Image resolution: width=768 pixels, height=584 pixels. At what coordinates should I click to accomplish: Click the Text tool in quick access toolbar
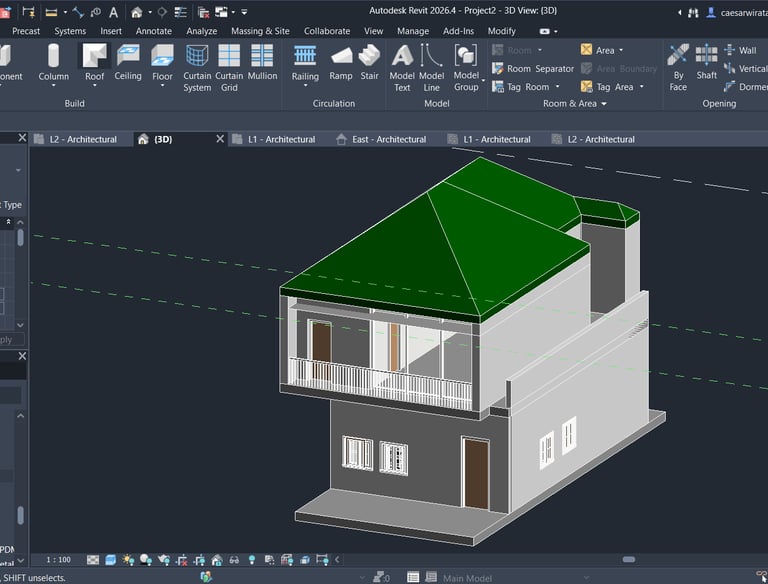[x=113, y=12]
